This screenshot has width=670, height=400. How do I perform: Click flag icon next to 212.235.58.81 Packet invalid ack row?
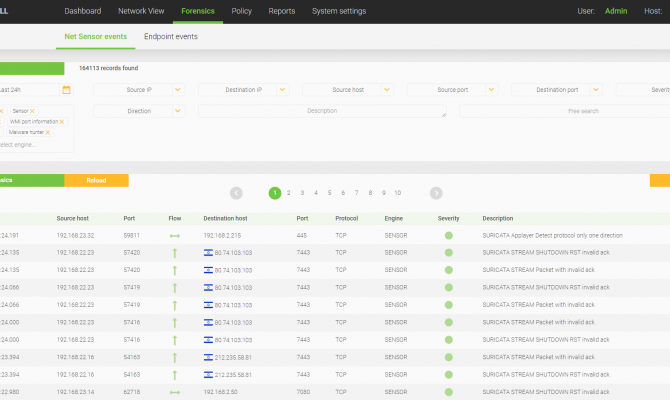point(208,357)
